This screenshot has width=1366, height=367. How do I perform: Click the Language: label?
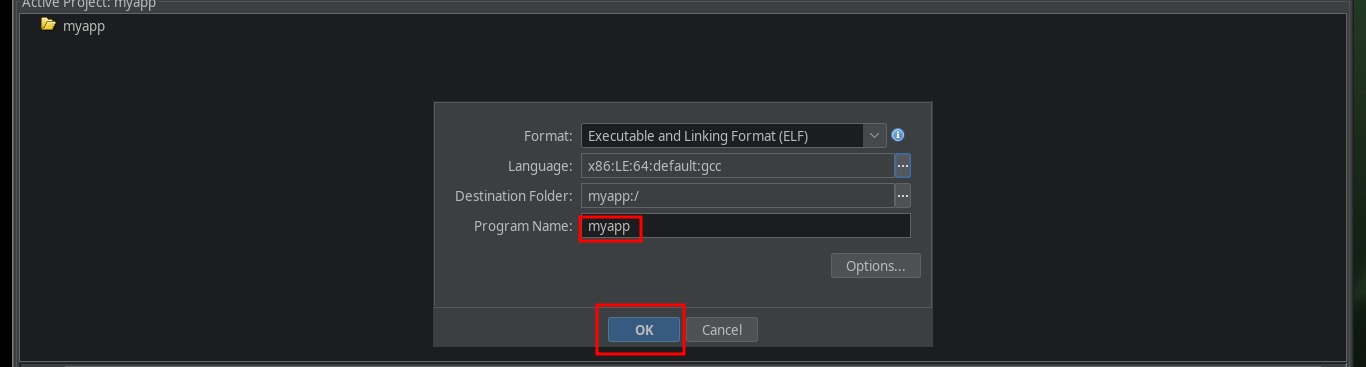point(540,166)
